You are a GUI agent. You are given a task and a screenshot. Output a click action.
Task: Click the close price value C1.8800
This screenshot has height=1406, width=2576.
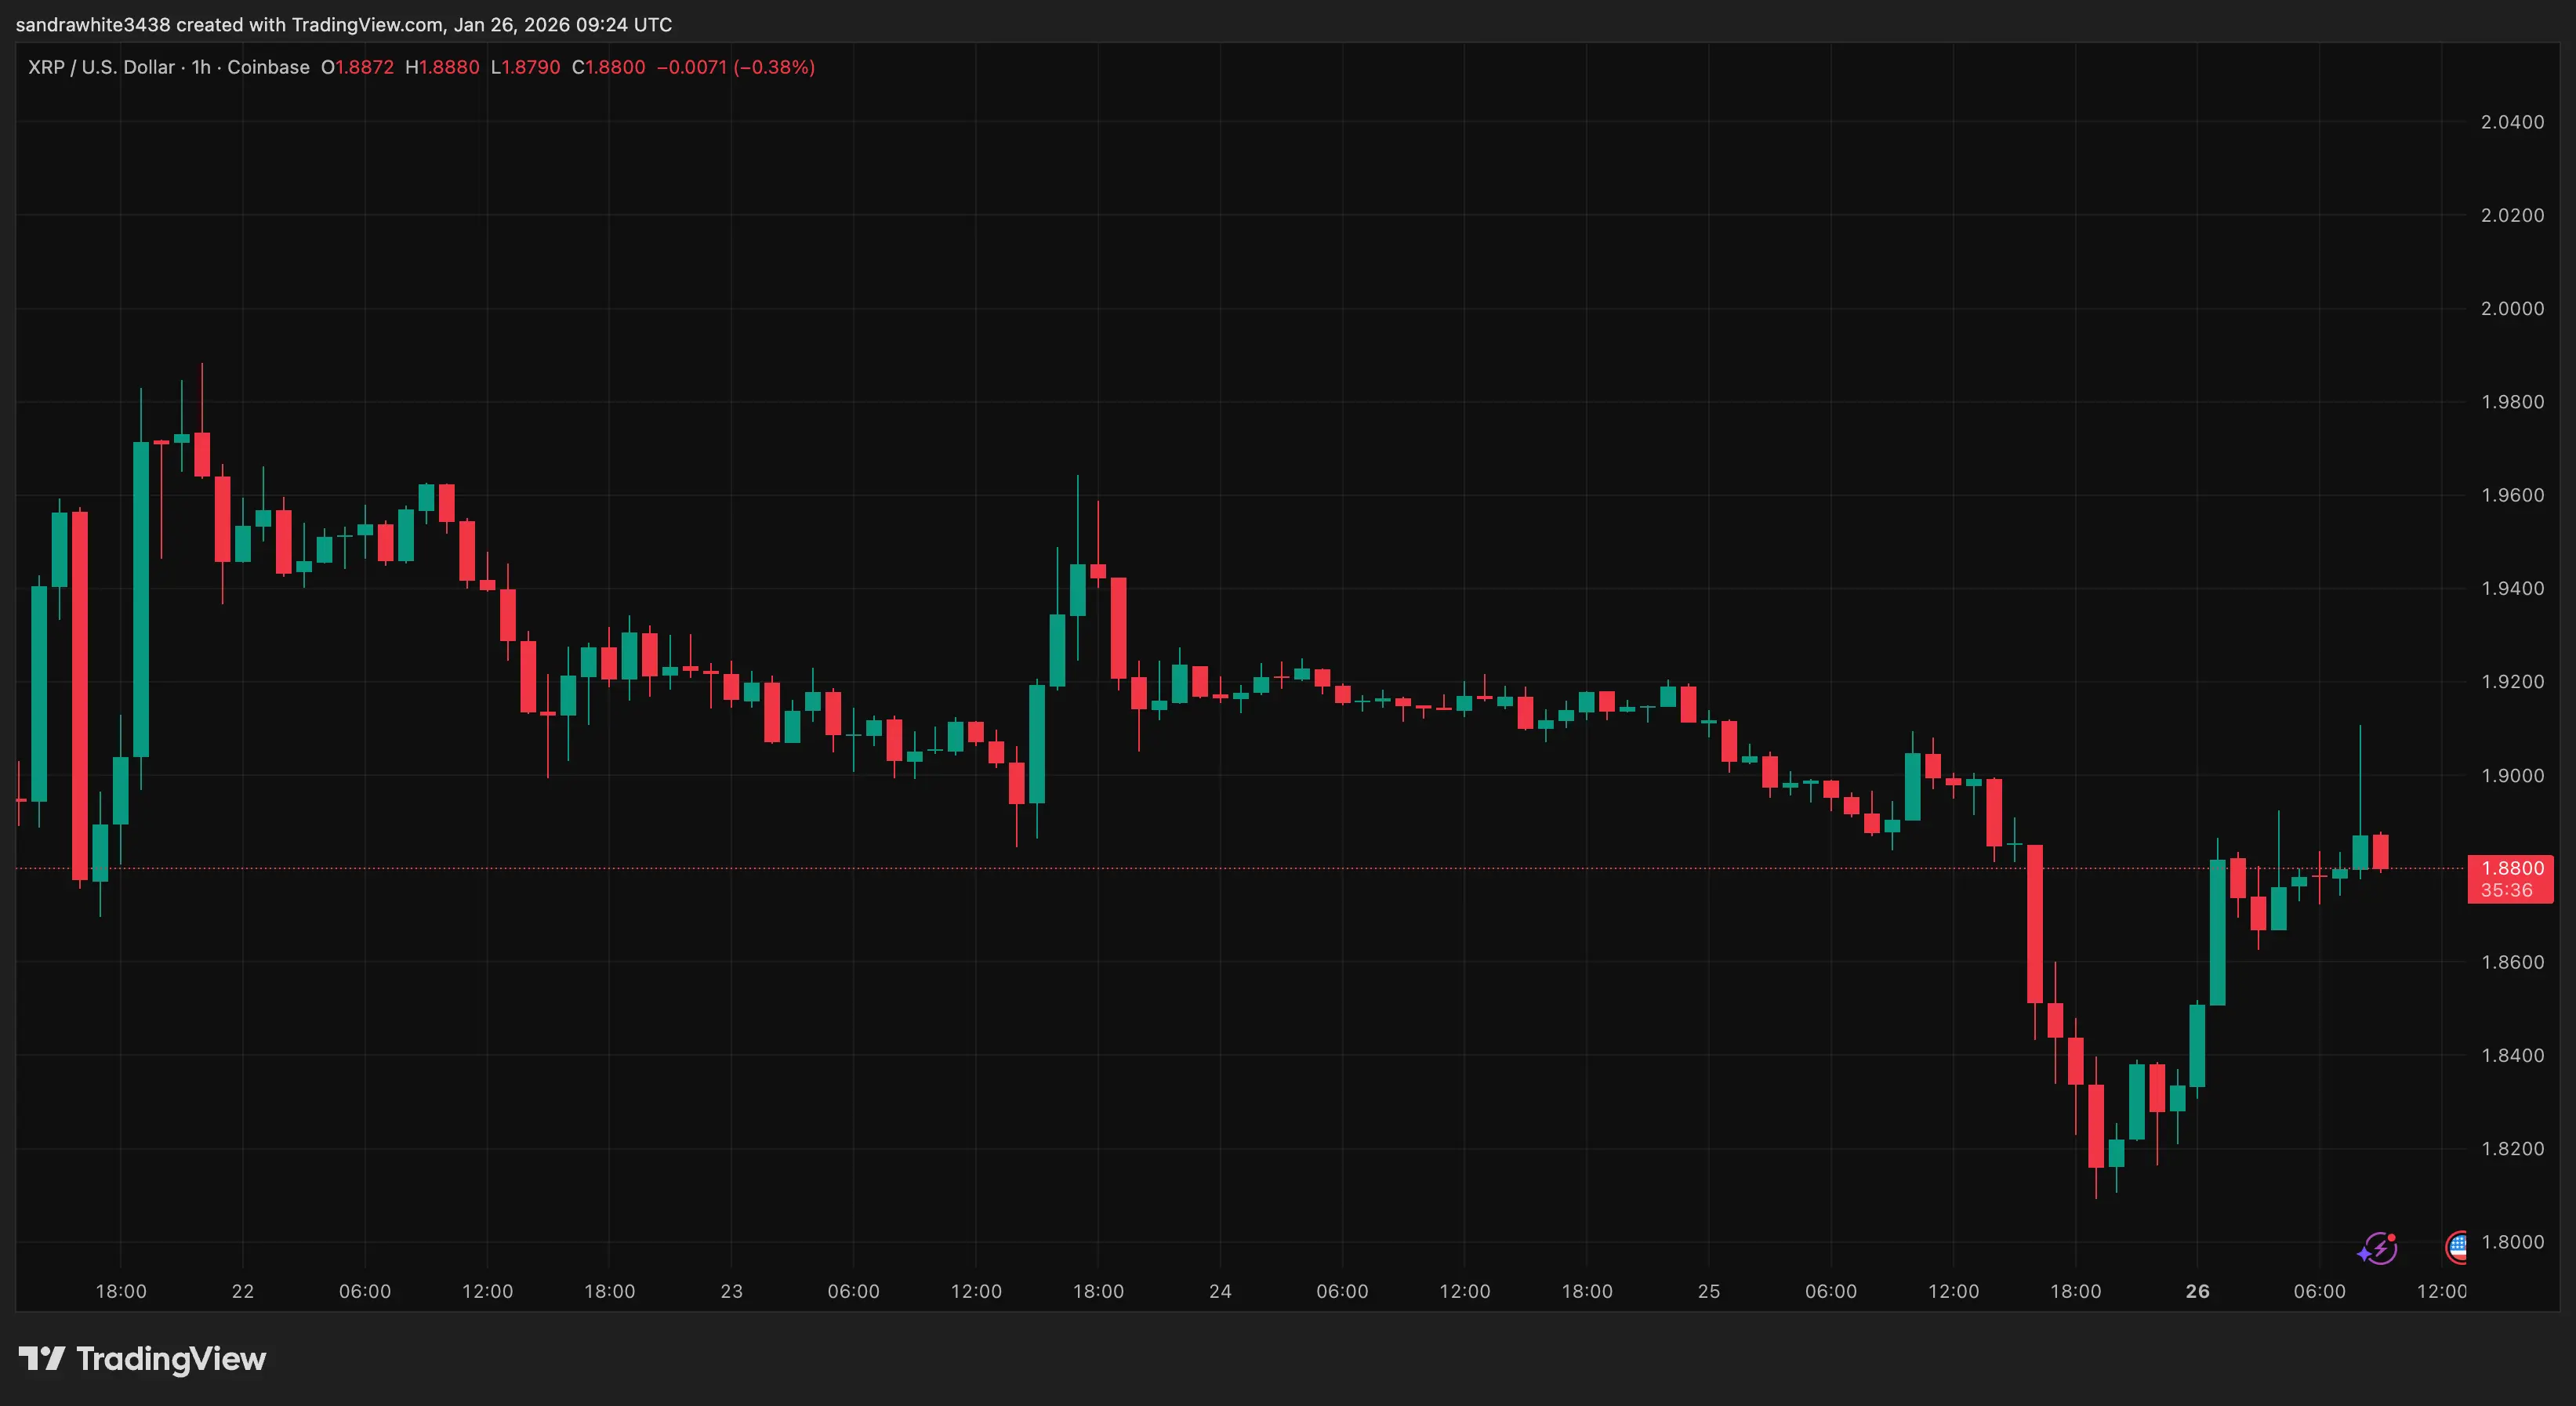click(608, 67)
